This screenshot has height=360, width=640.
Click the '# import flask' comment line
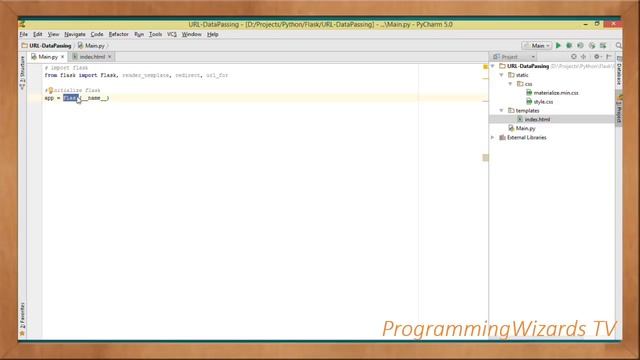66,68
